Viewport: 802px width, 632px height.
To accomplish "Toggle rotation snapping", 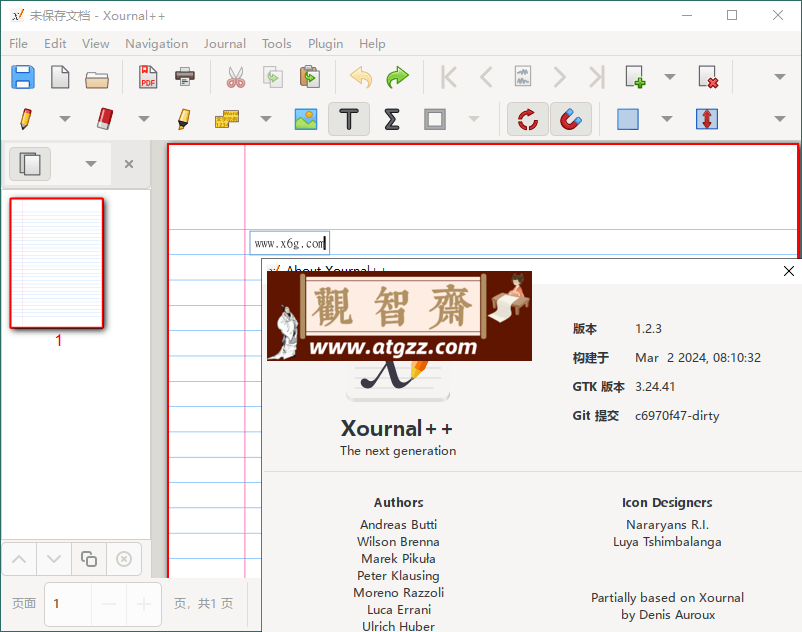I will [x=527, y=119].
